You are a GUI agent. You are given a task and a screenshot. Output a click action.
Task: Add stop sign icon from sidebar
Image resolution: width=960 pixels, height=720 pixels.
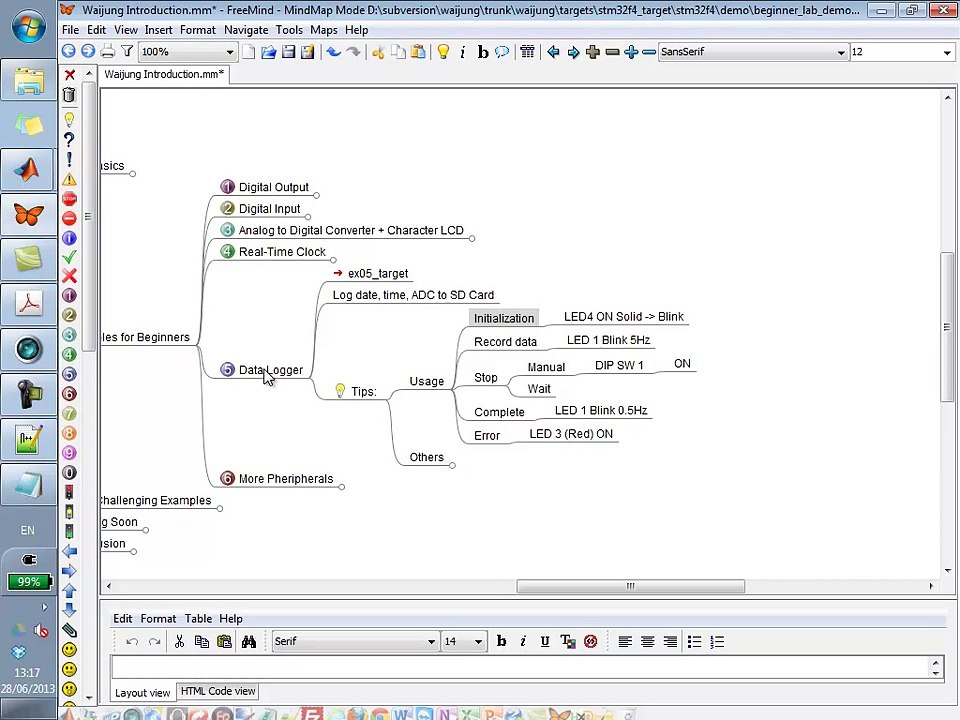(x=69, y=199)
